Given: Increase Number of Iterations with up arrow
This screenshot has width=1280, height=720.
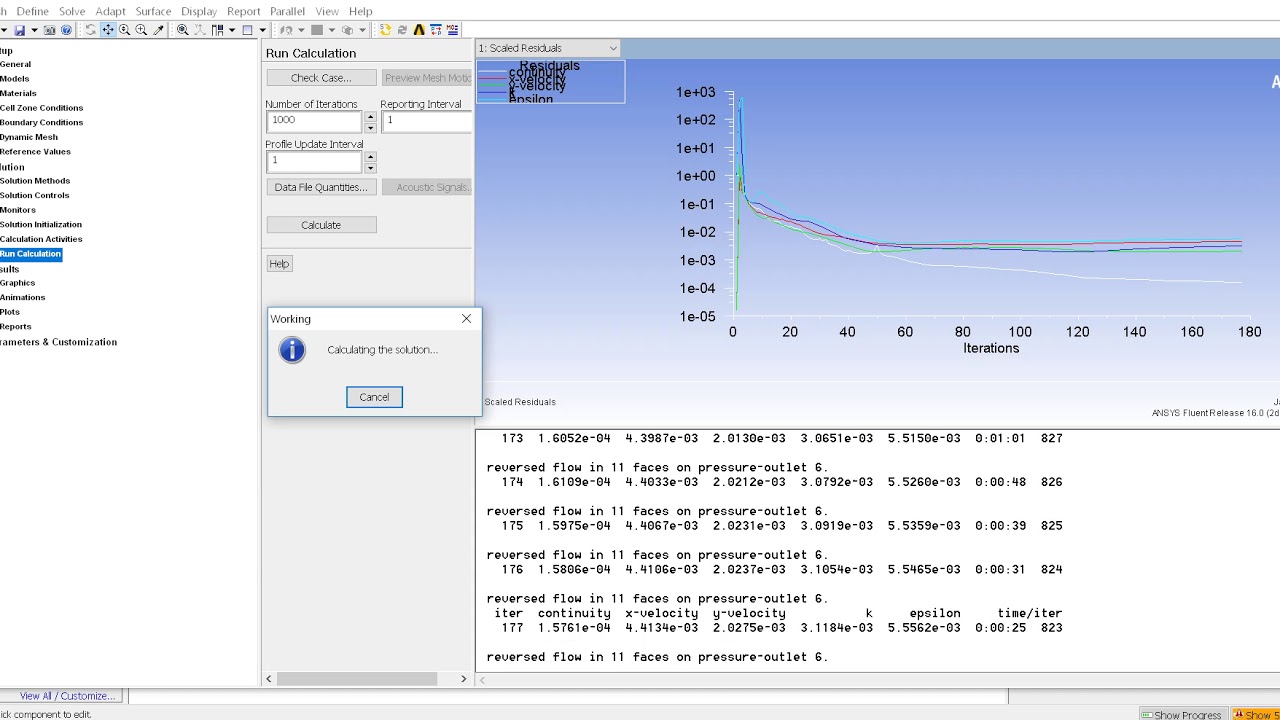Looking at the screenshot, I should [370, 116].
